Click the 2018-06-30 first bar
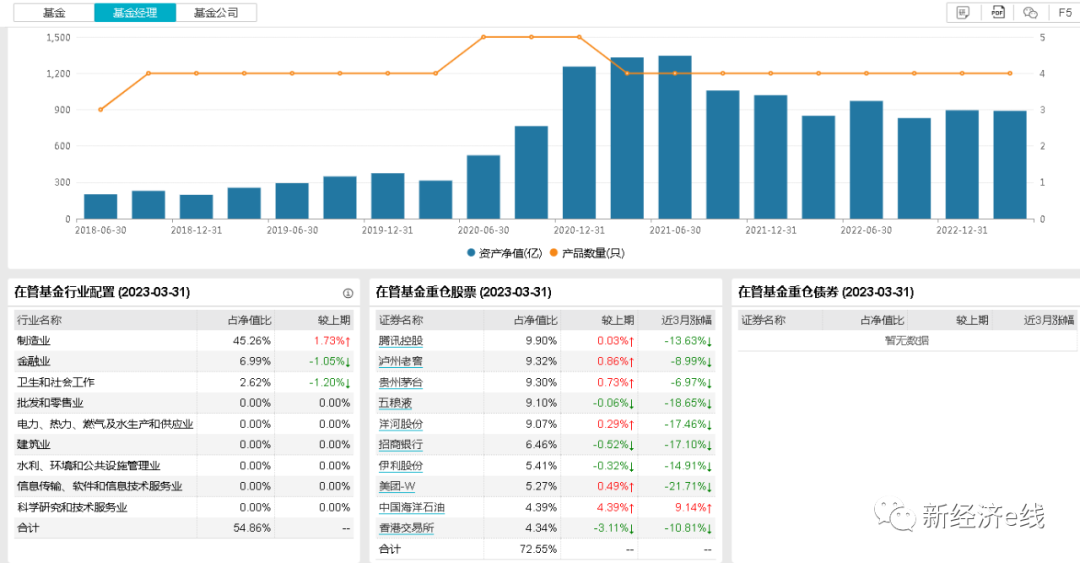The height and width of the screenshot is (563, 1080). pos(101,207)
